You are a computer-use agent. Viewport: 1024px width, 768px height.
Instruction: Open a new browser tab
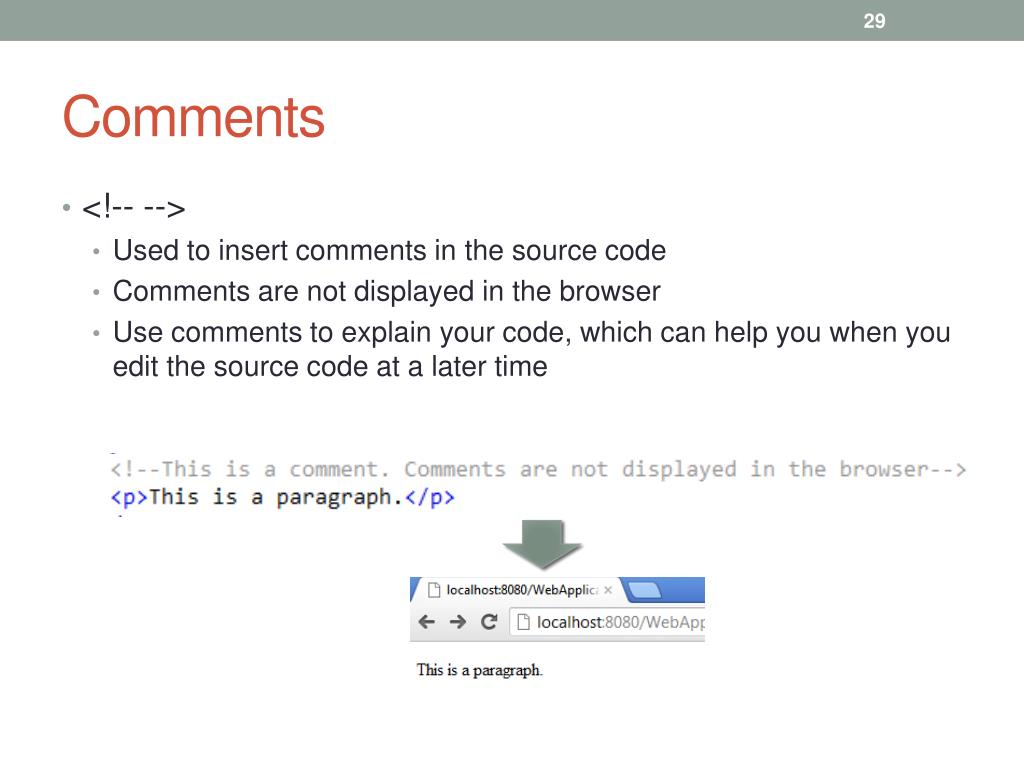coord(645,590)
